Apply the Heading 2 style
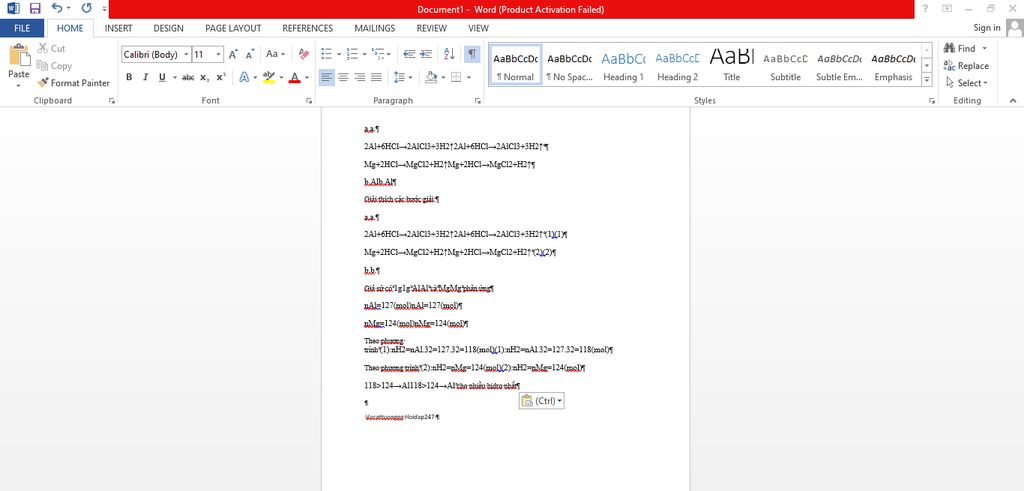The height and width of the screenshot is (491, 1024). 677,65
